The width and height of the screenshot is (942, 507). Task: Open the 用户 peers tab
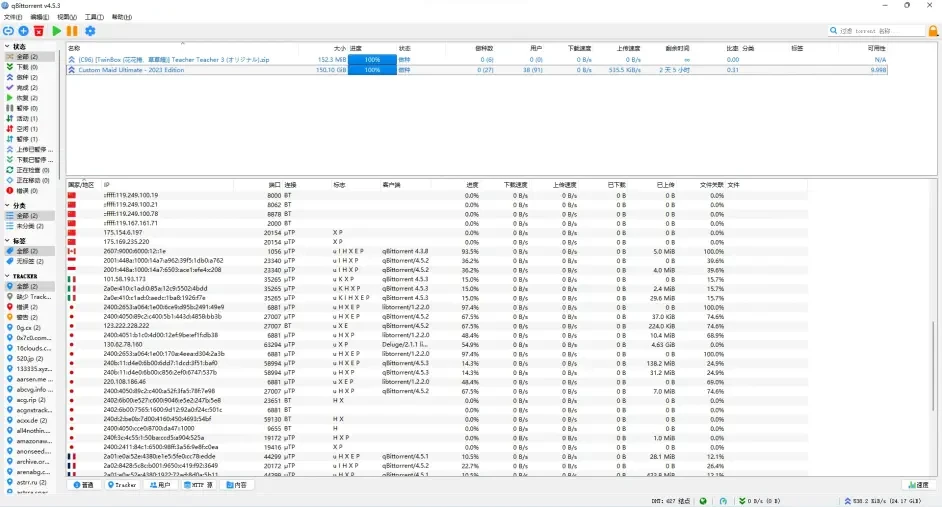point(160,485)
